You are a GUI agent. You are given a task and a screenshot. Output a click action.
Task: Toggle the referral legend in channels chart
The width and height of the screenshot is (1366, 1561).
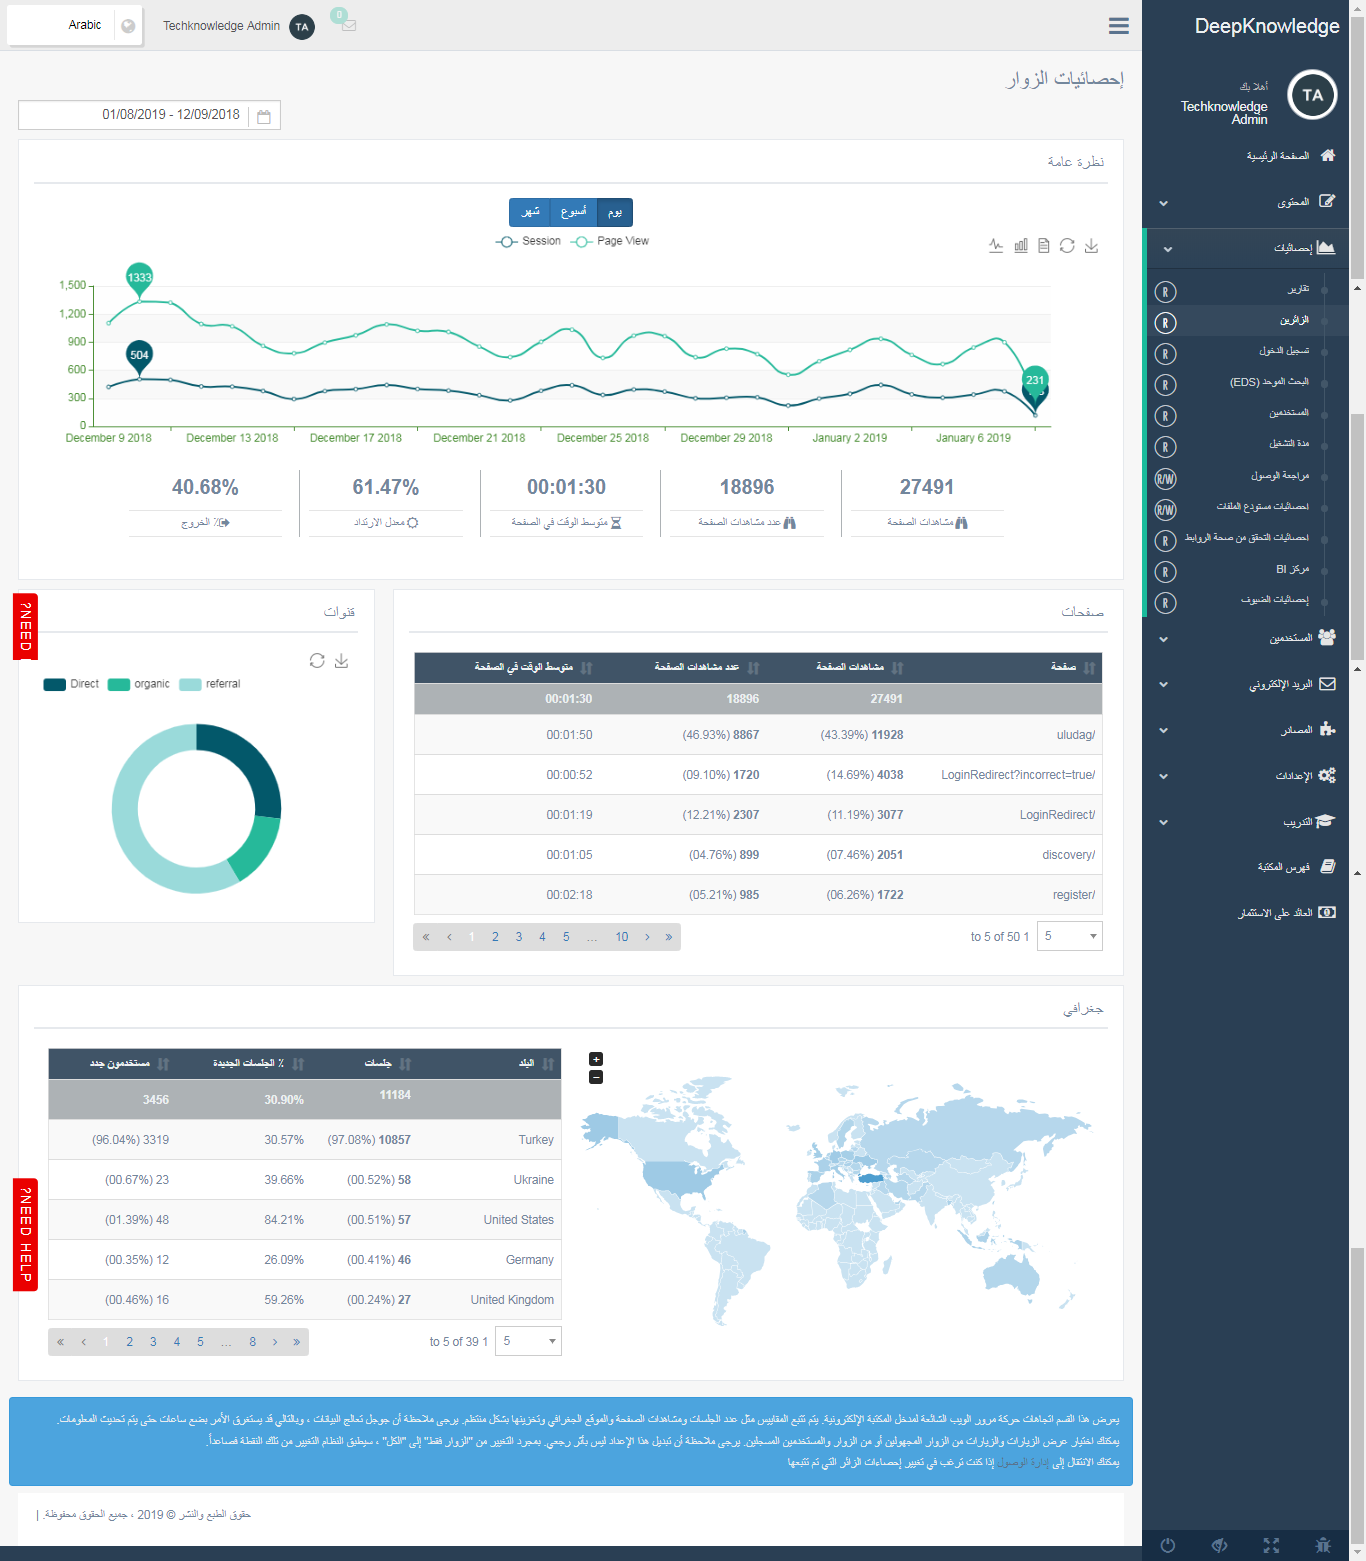pos(210,684)
